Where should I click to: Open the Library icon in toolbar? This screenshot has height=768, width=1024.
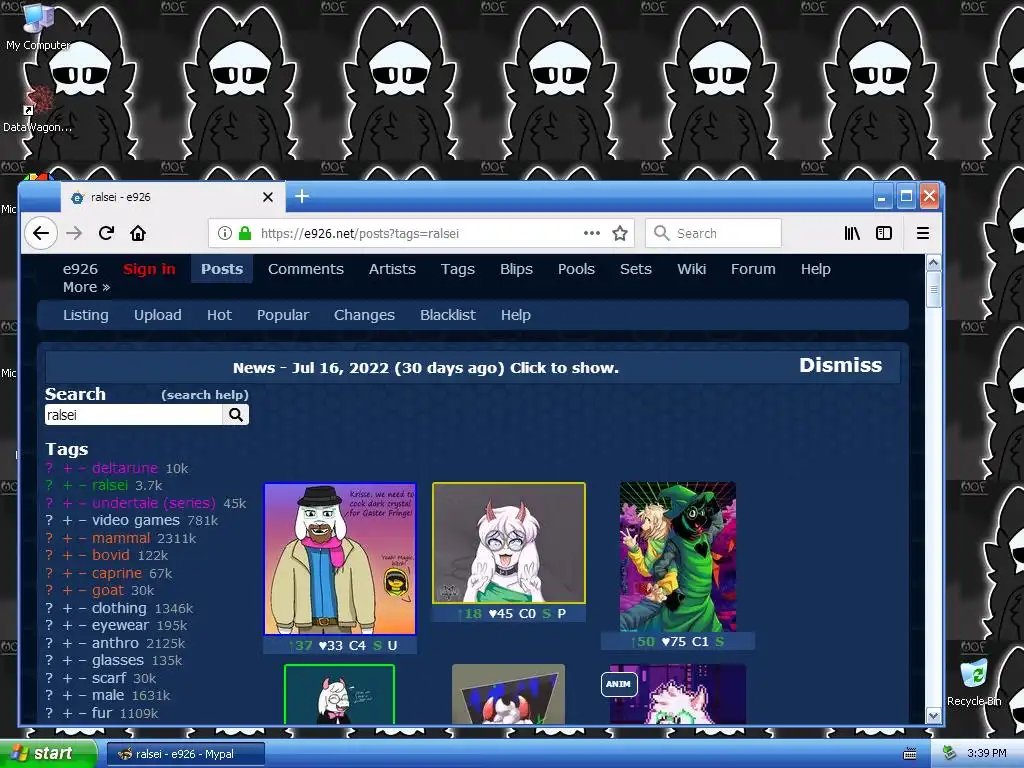click(852, 233)
